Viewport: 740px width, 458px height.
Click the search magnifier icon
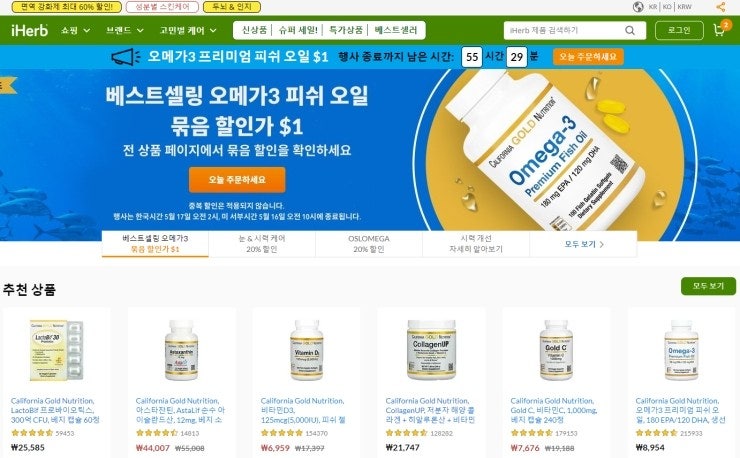[630, 30]
